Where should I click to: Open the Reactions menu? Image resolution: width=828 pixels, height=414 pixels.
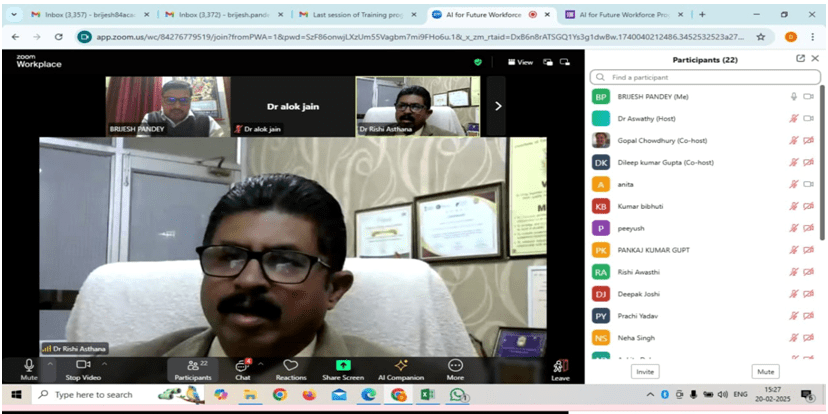pos(290,367)
